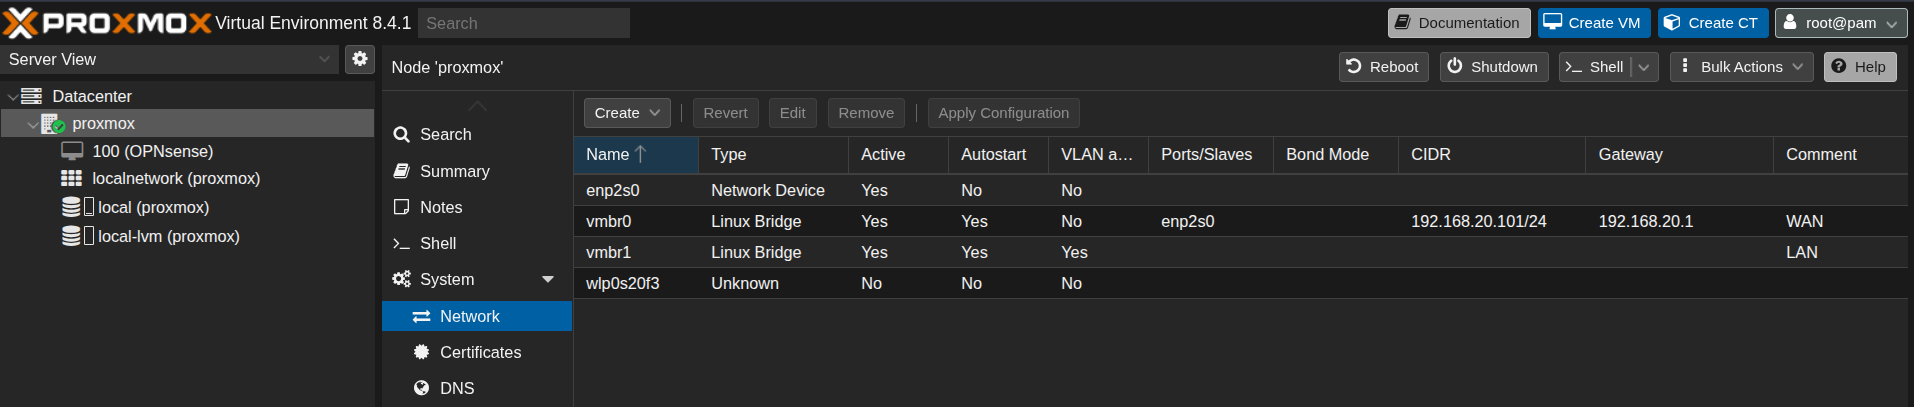The width and height of the screenshot is (1914, 407).
Task: Click the Proxmox logo icon
Action: [x=20, y=22]
